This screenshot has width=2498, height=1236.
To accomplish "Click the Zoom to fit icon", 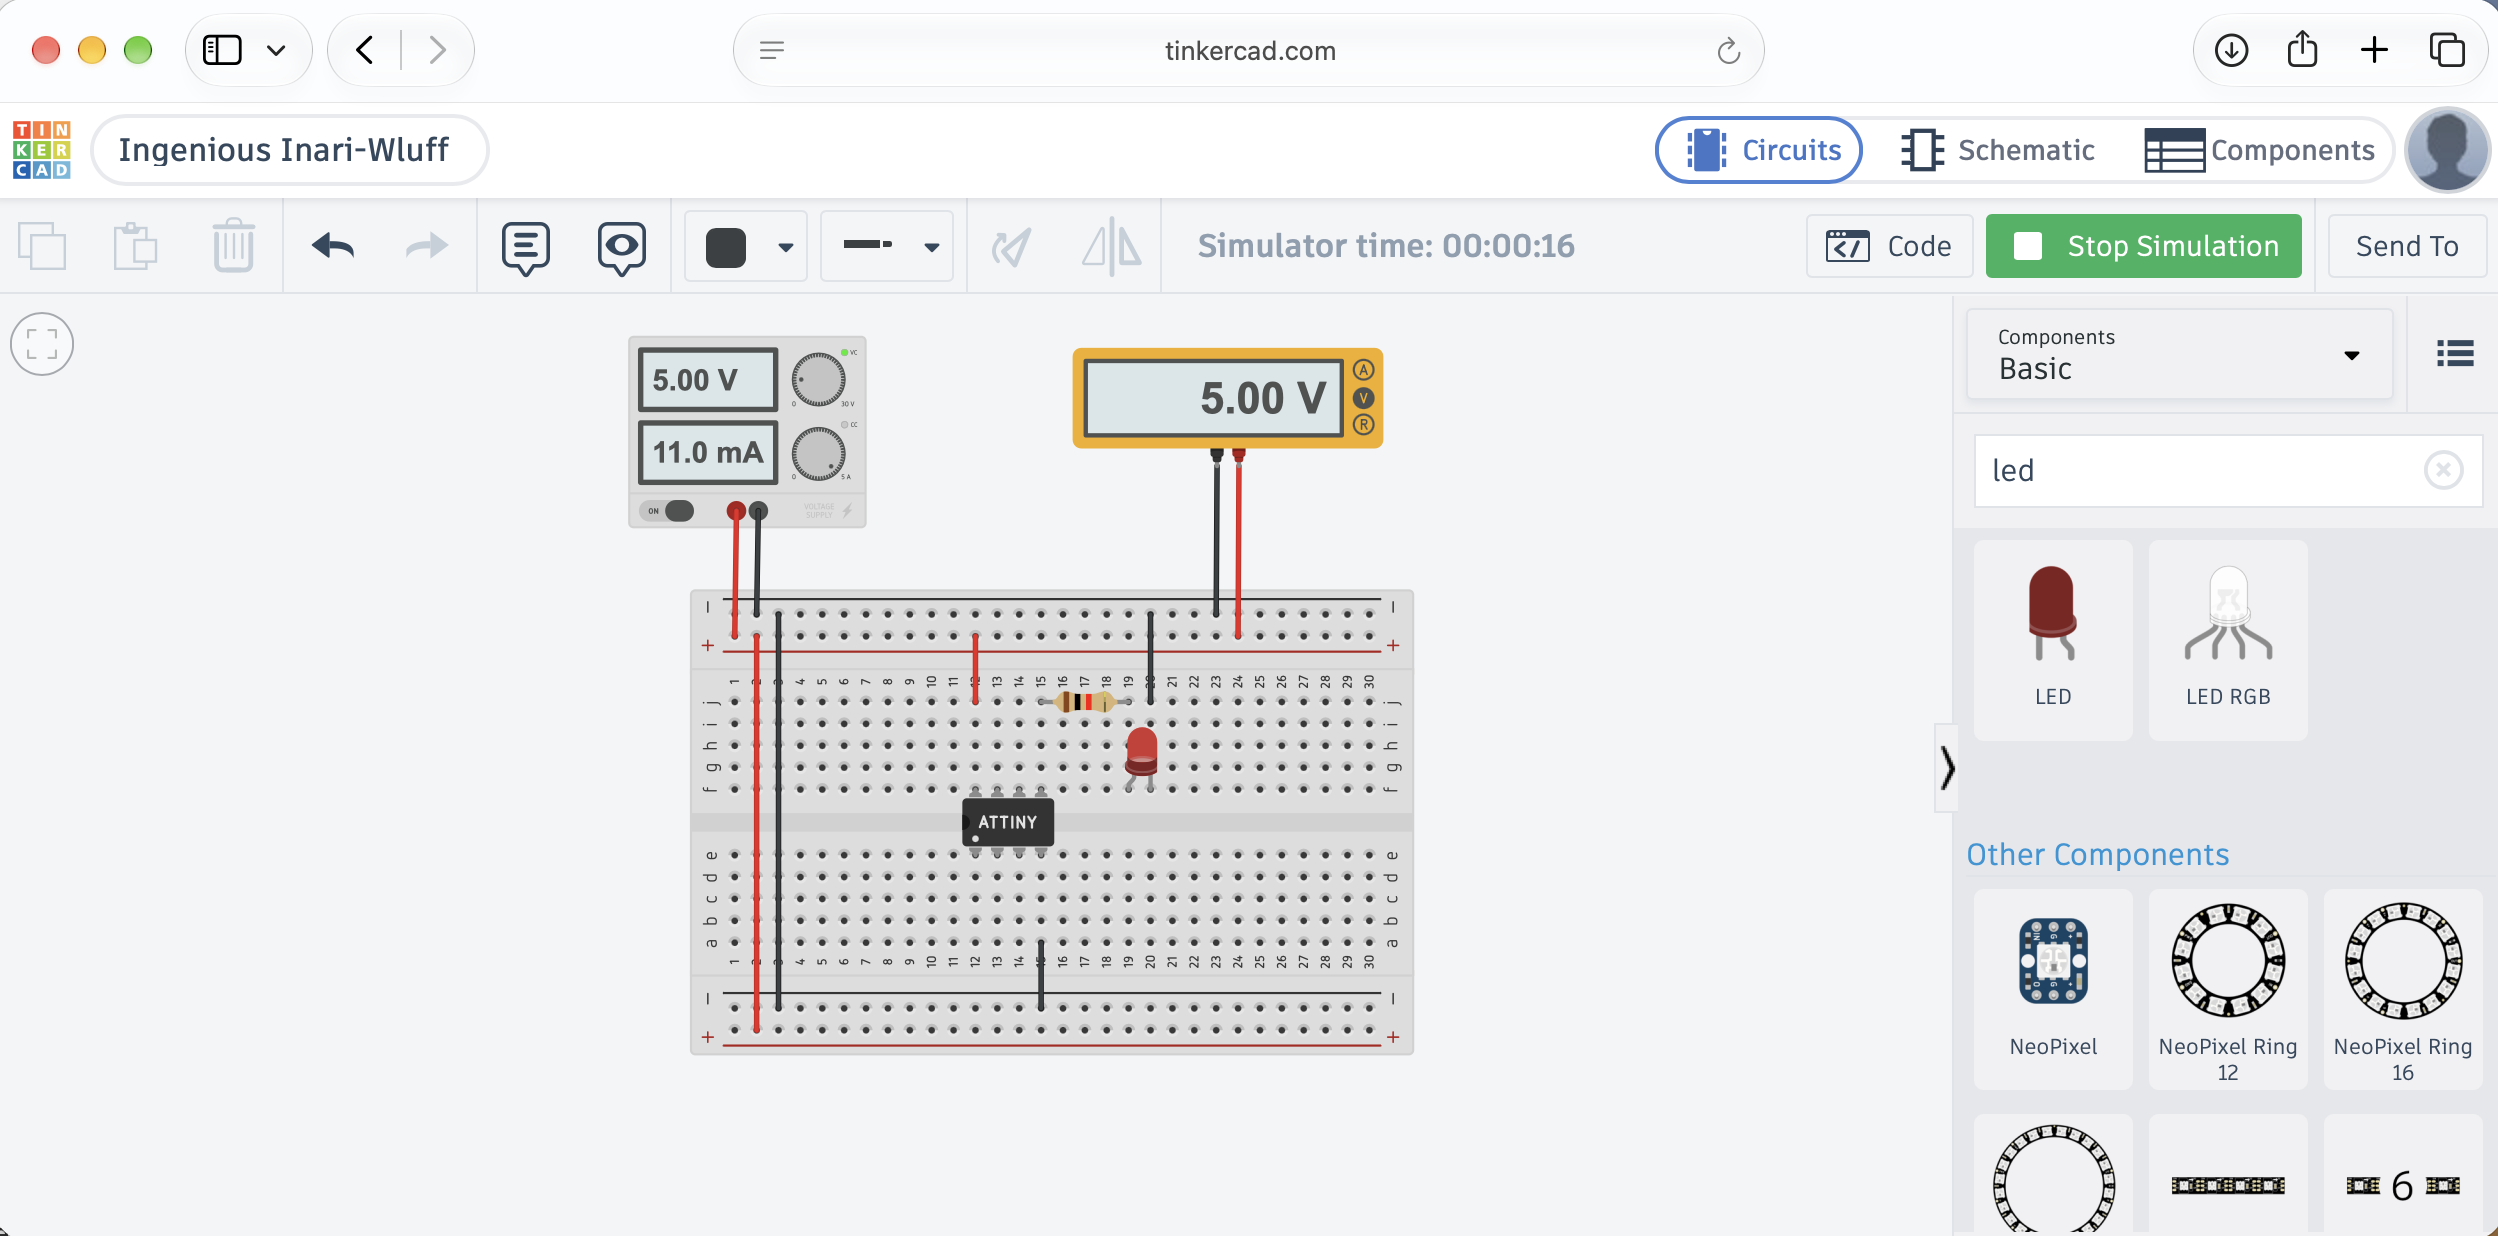I will (42, 344).
